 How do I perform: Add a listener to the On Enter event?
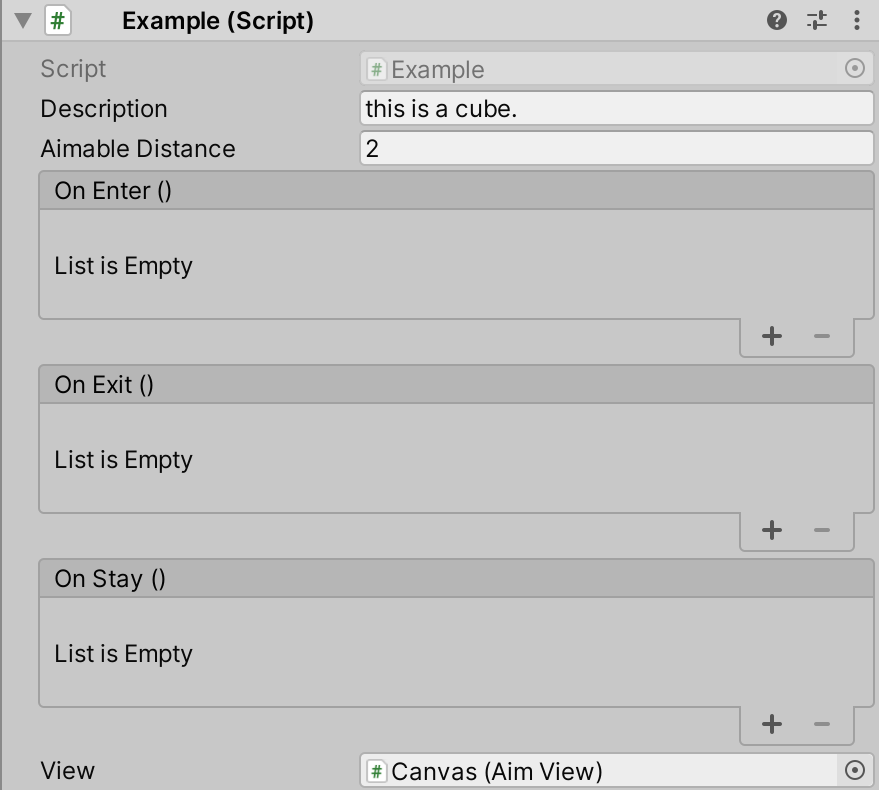772,336
